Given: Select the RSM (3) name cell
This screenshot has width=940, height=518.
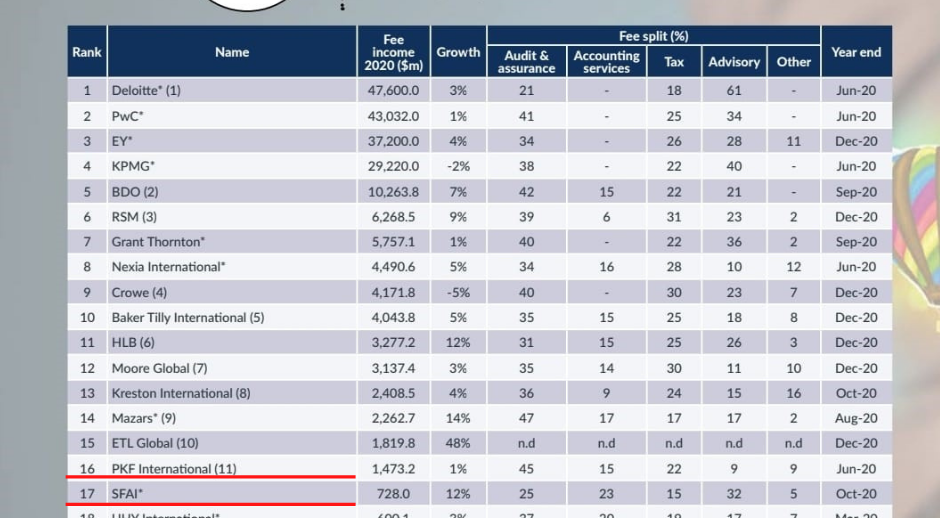Looking at the screenshot, I should [x=232, y=216].
